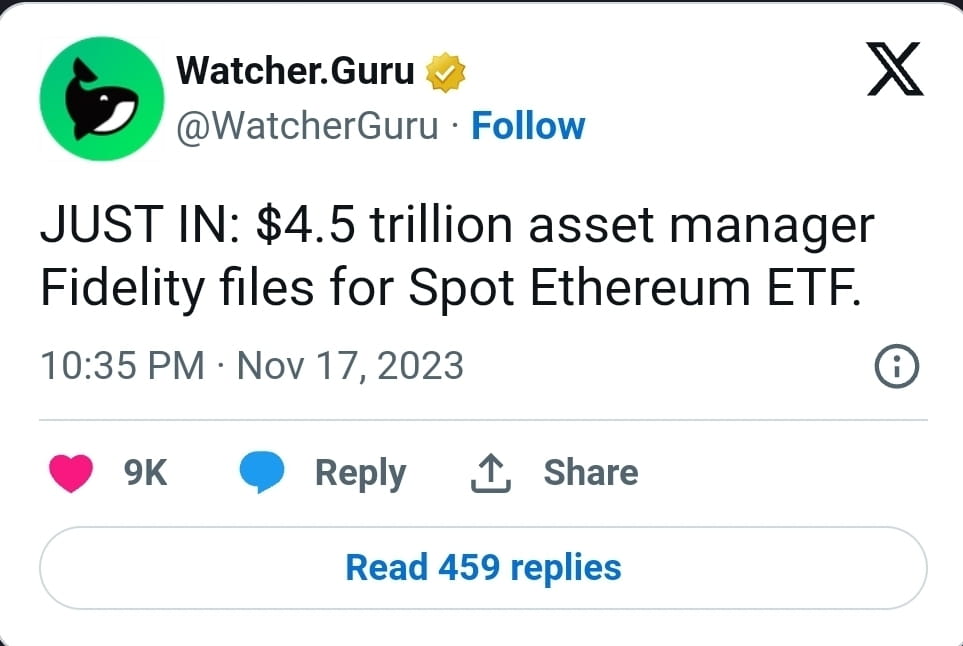Screen dimensions: 963x646
Task: Expand the 459 replies thread
Action: tap(482, 567)
